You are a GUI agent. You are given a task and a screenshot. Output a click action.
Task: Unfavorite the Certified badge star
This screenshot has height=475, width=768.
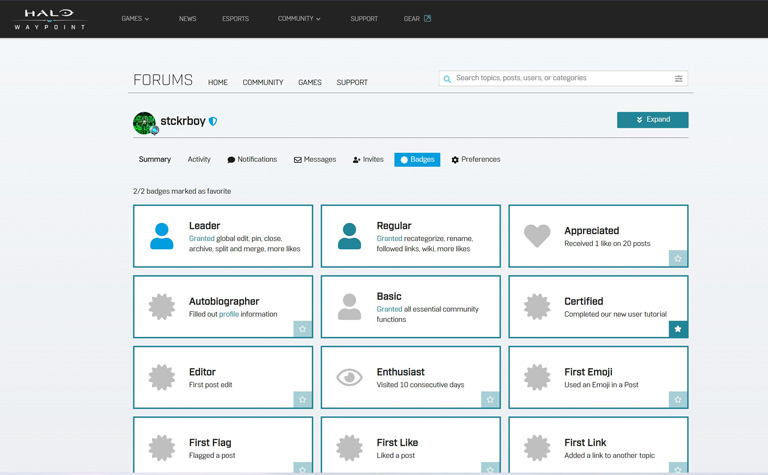[x=678, y=329]
